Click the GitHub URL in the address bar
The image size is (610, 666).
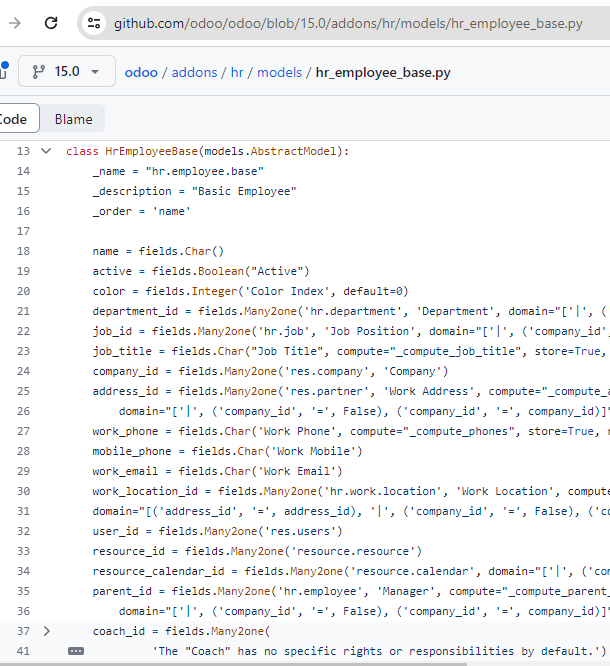(348, 23)
